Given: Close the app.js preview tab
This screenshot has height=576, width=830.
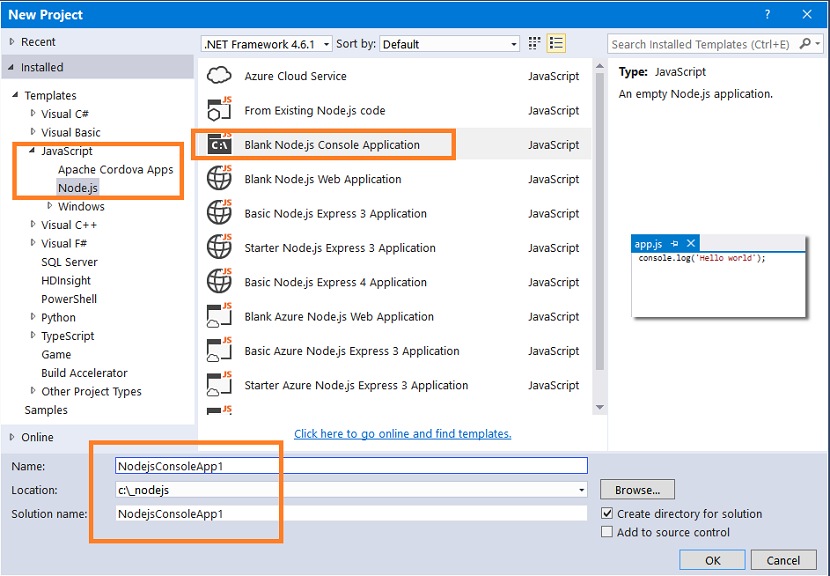Looking at the screenshot, I should click(x=691, y=244).
